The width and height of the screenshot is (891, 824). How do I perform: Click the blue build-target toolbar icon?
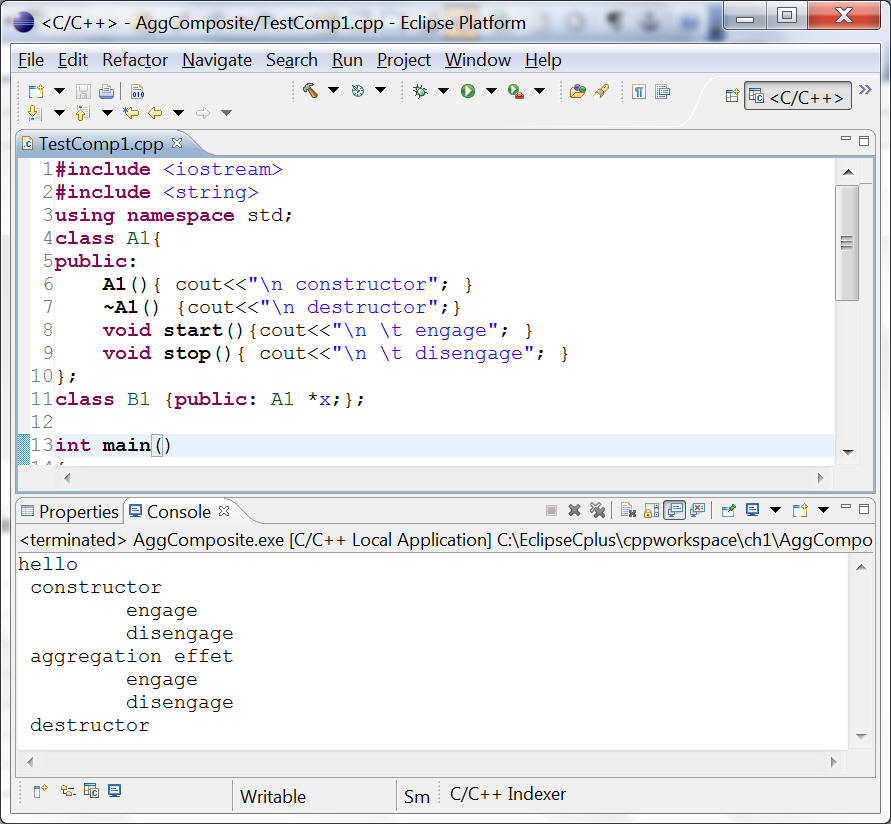click(357, 90)
